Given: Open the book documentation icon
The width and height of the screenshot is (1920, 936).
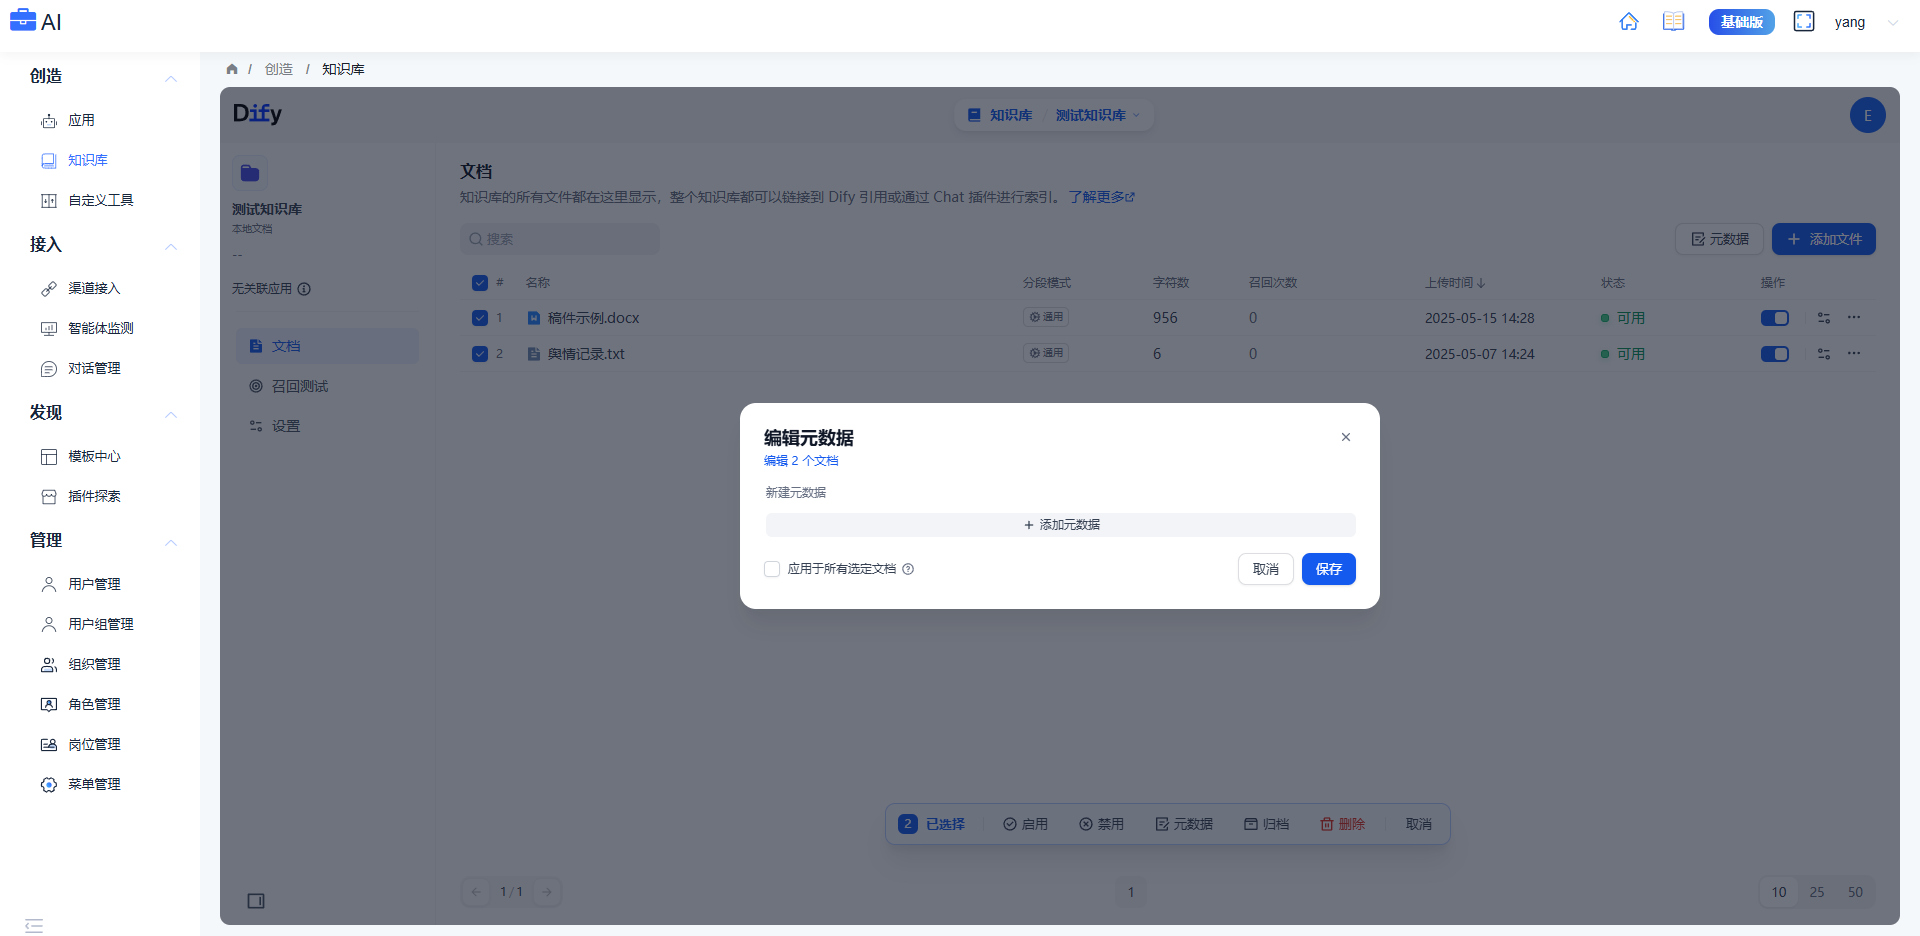Looking at the screenshot, I should tap(1673, 22).
